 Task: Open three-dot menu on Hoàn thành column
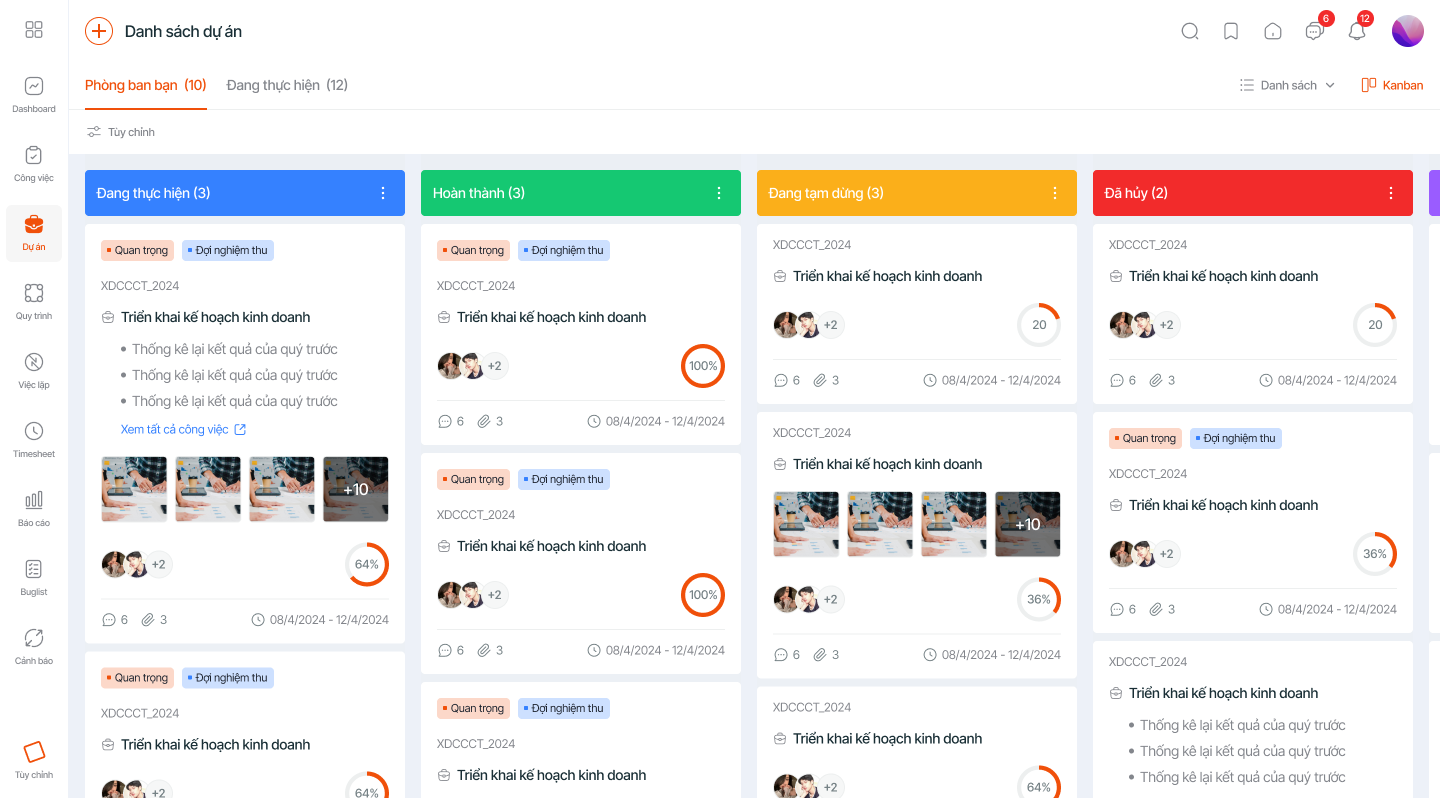(x=719, y=193)
